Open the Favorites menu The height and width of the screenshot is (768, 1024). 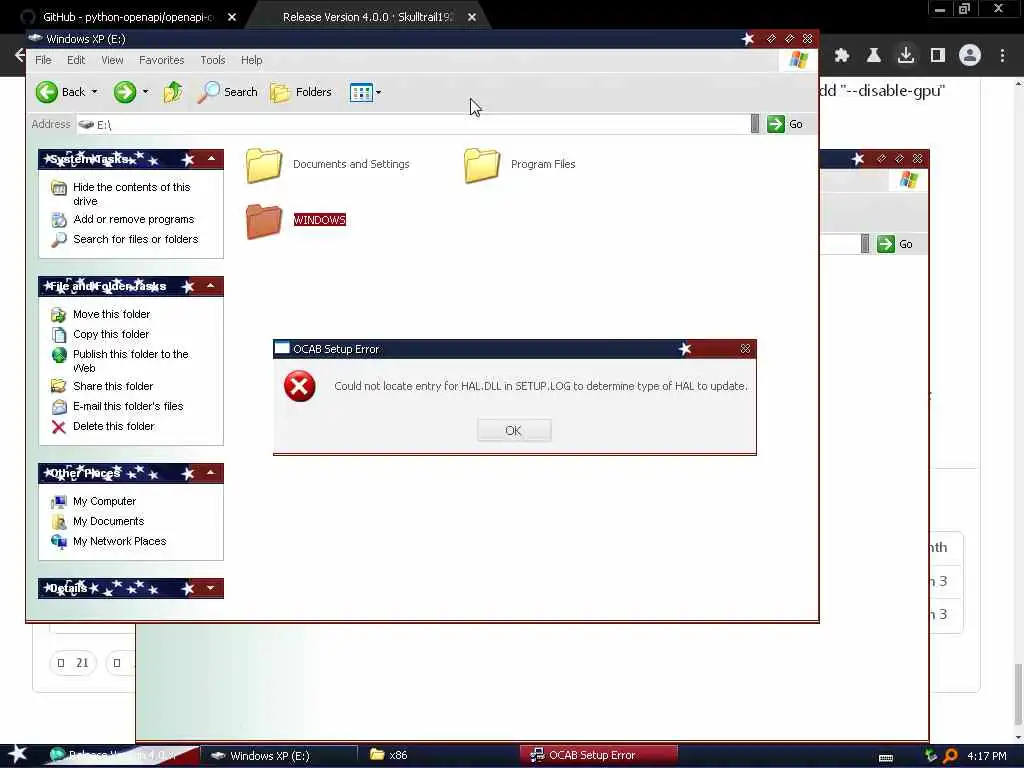tap(161, 60)
